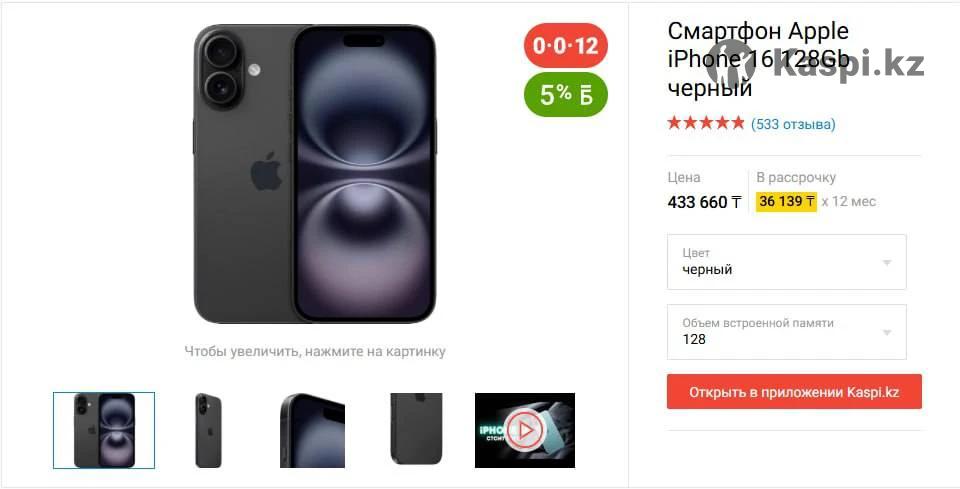Select the first front-and-back phone thumbnail

coord(104,430)
